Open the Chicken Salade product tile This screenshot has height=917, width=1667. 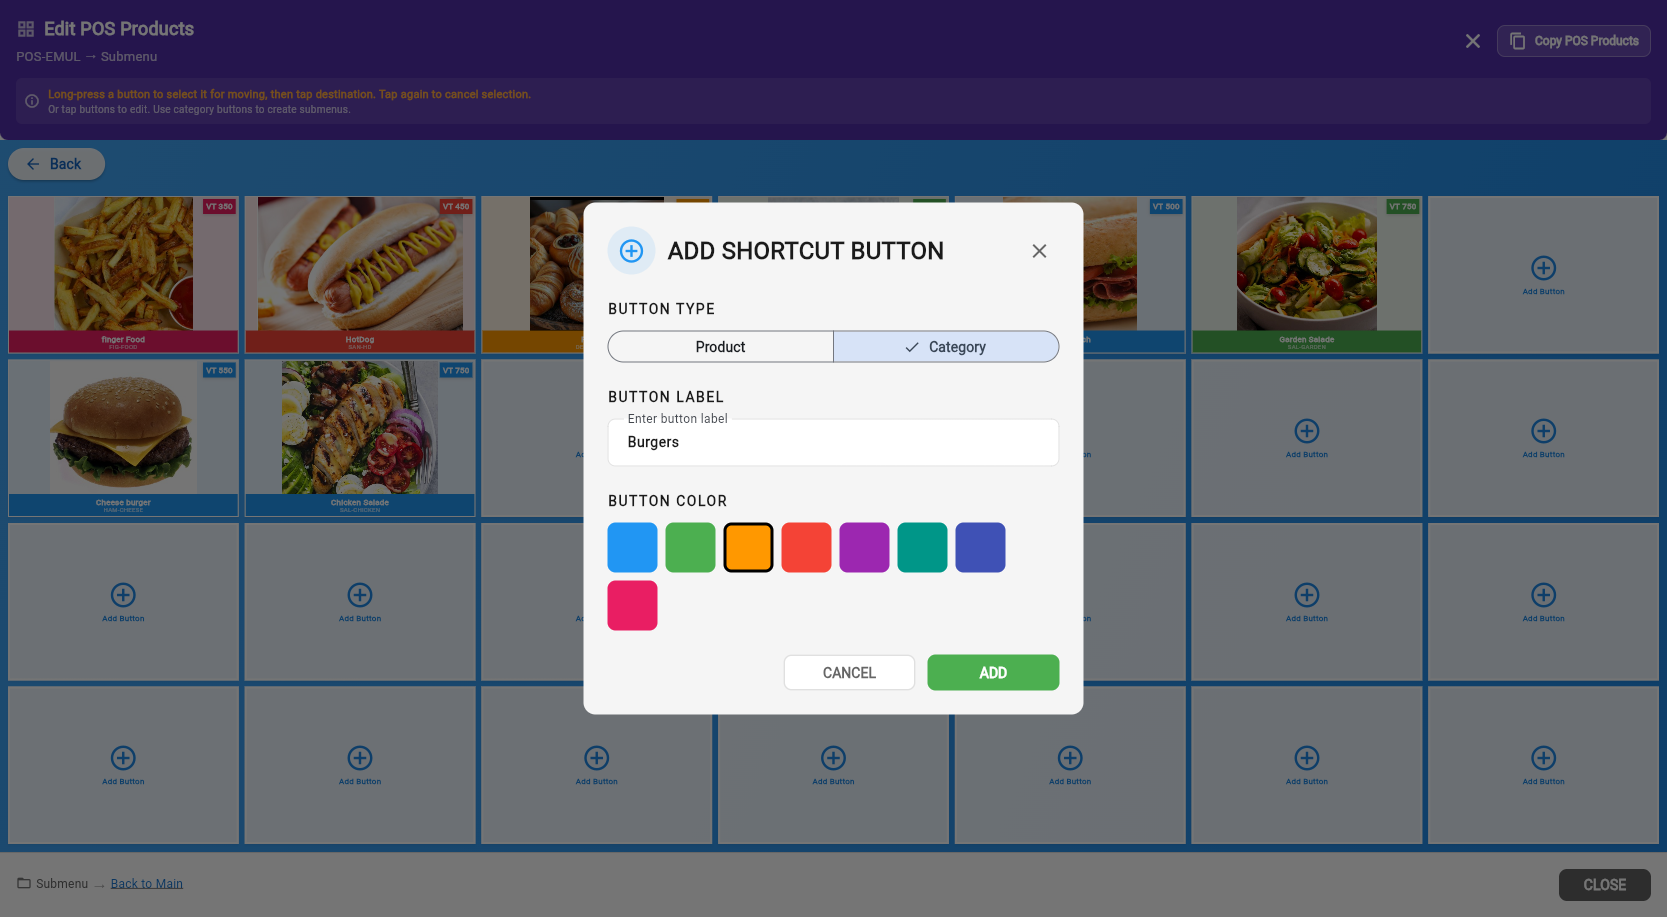click(x=360, y=438)
